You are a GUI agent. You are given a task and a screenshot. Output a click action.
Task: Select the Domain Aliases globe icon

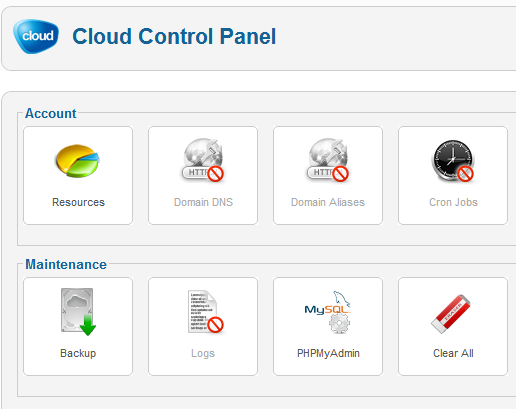click(x=328, y=160)
